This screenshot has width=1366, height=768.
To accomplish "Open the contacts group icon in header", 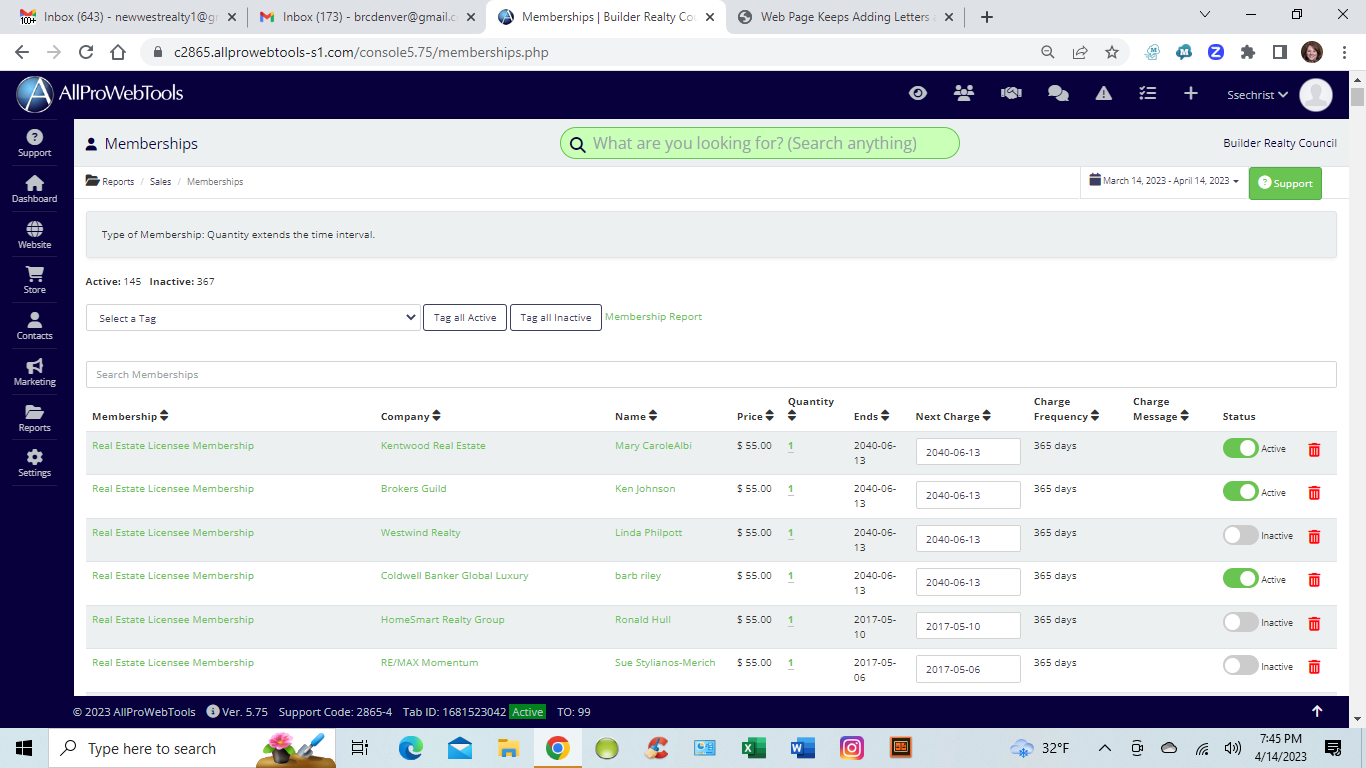I will [x=964, y=93].
